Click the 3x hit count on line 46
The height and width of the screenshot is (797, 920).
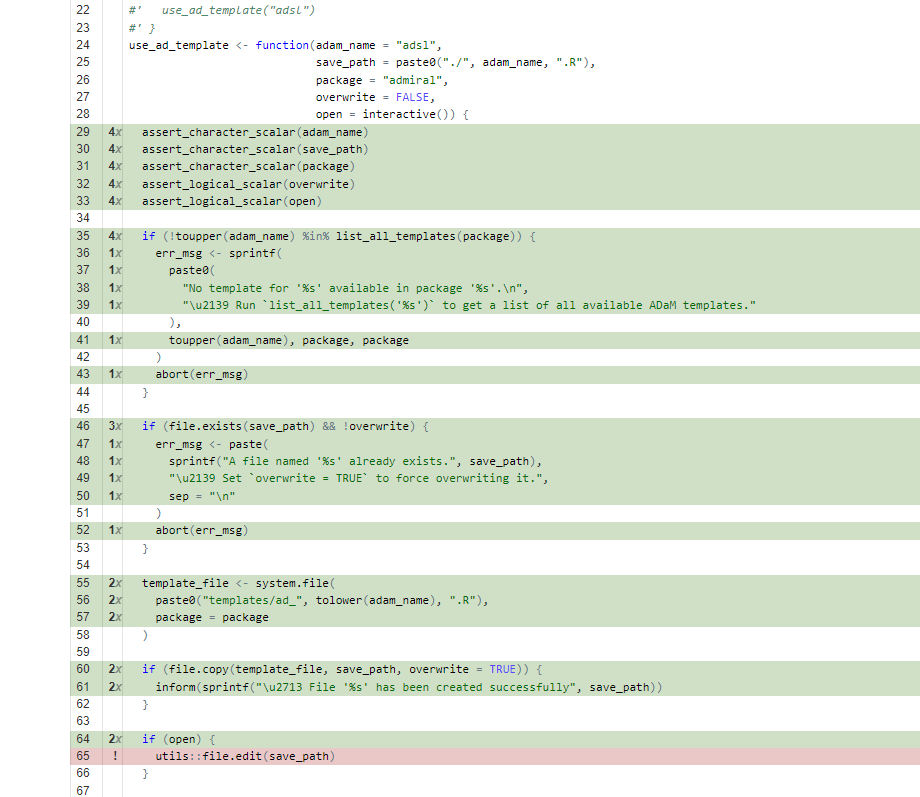[115, 426]
